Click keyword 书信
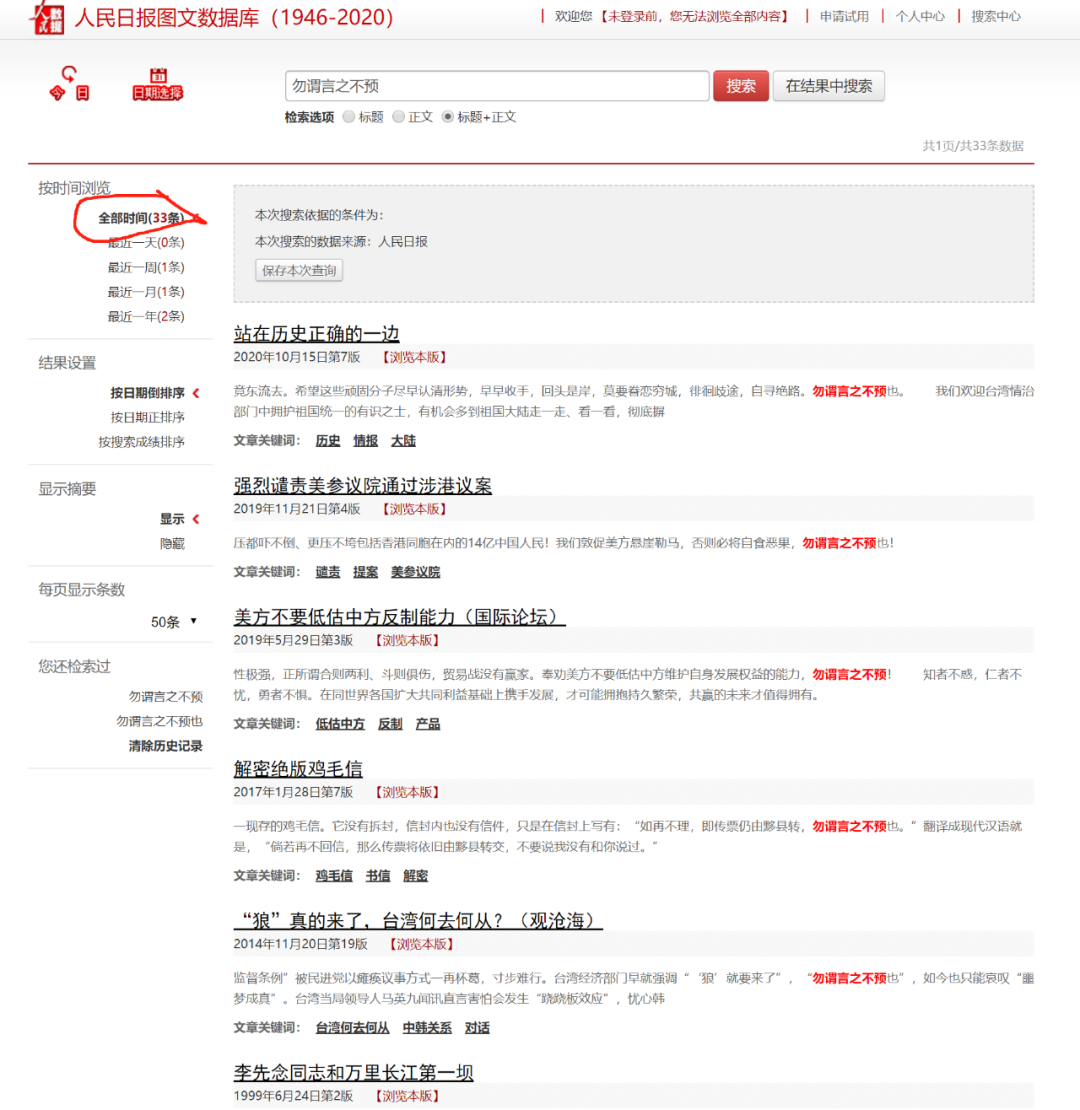Image resolution: width=1080 pixels, height=1110 pixels. click(378, 876)
